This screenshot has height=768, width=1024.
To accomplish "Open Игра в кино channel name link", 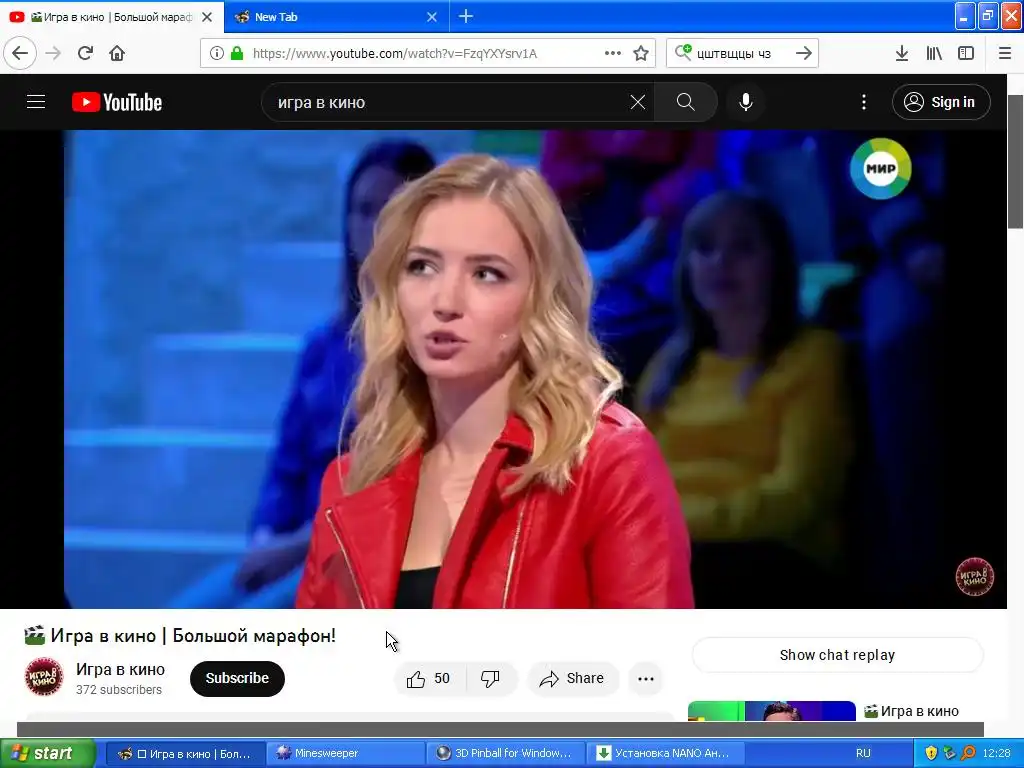I will pyautogui.click(x=120, y=669).
